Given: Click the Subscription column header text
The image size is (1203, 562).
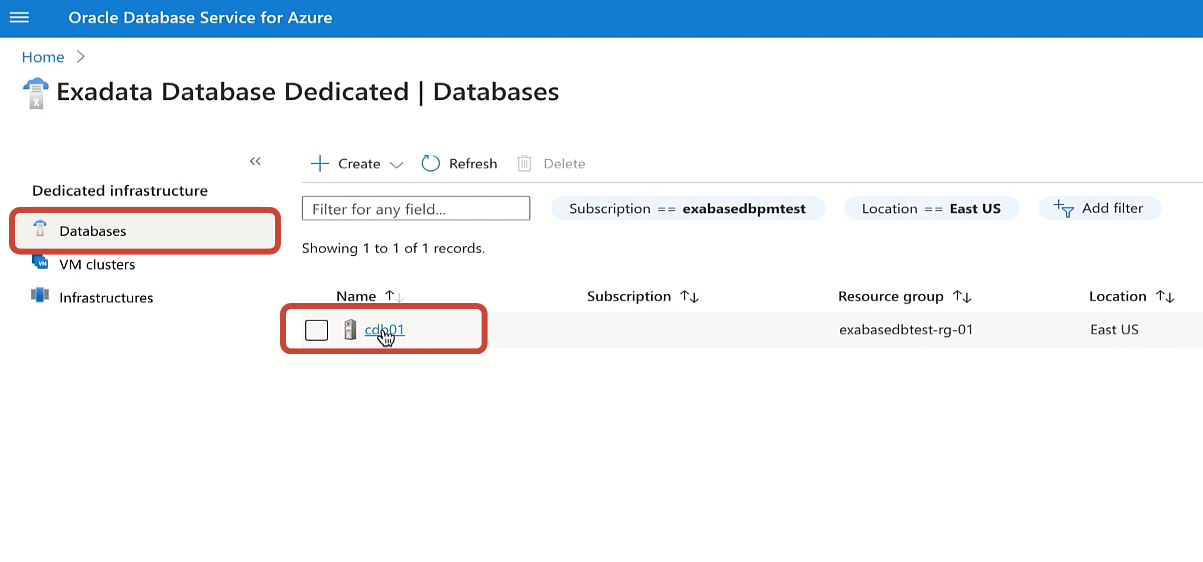Looking at the screenshot, I should (629, 296).
